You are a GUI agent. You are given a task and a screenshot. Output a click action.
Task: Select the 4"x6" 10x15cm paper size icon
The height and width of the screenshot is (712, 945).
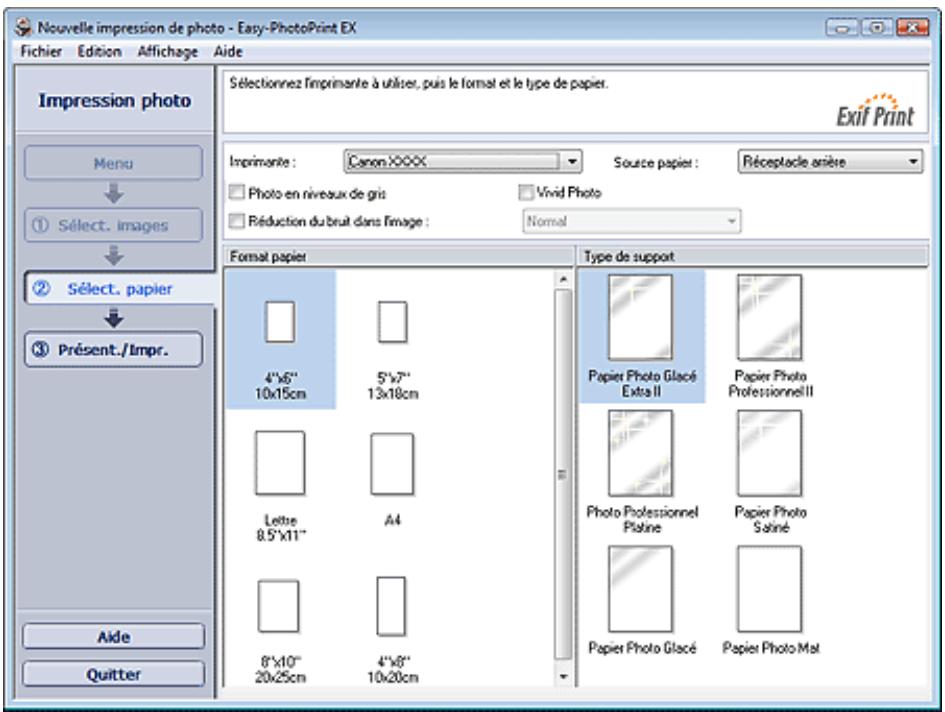(280, 322)
